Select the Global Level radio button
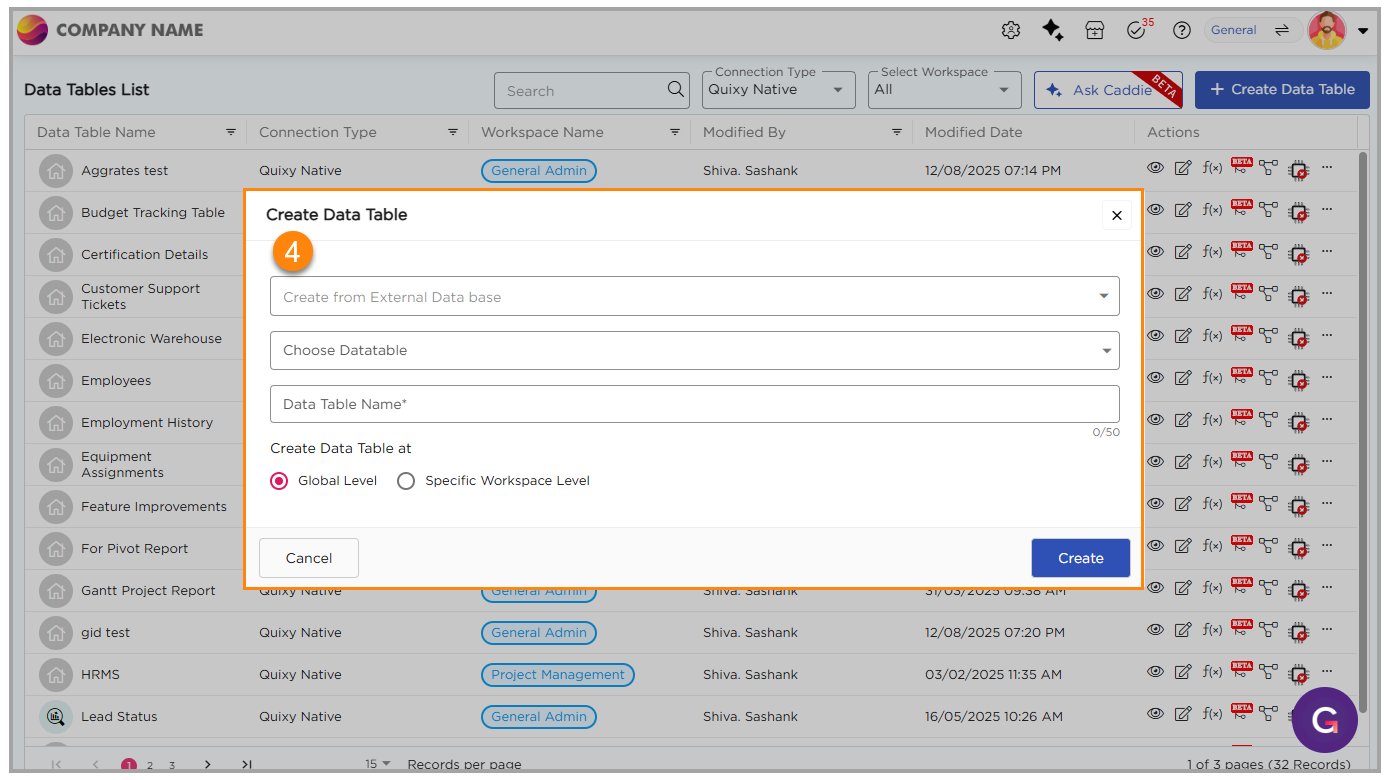 (x=279, y=481)
